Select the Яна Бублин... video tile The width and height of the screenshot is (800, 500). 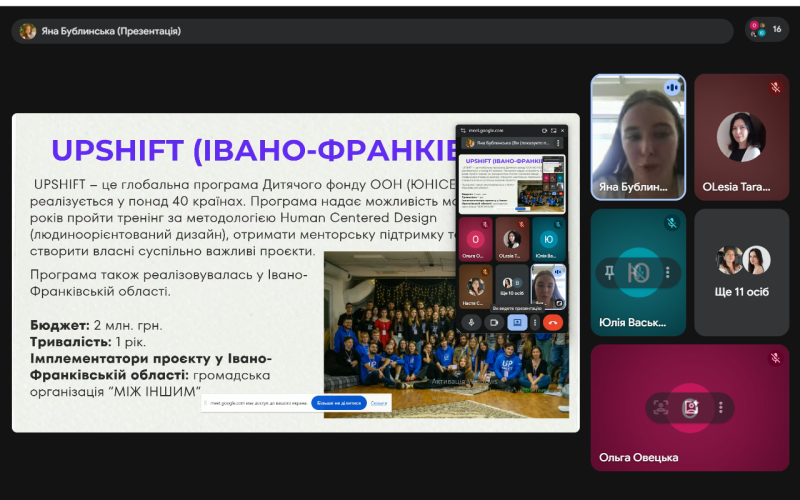click(638, 137)
